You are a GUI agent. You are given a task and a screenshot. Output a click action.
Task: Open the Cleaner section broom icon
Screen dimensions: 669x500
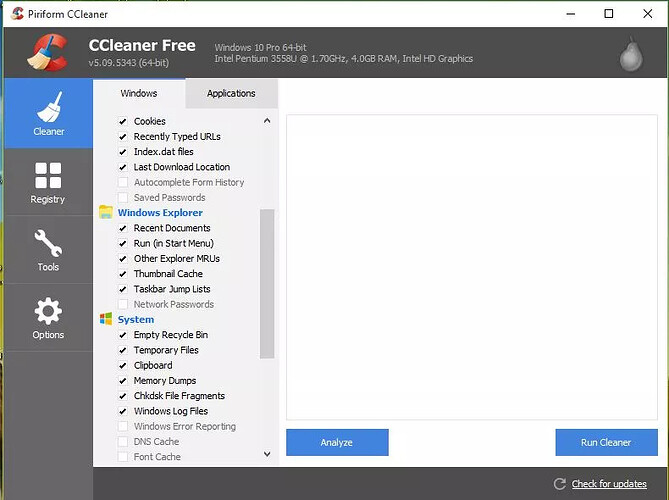click(x=48, y=106)
